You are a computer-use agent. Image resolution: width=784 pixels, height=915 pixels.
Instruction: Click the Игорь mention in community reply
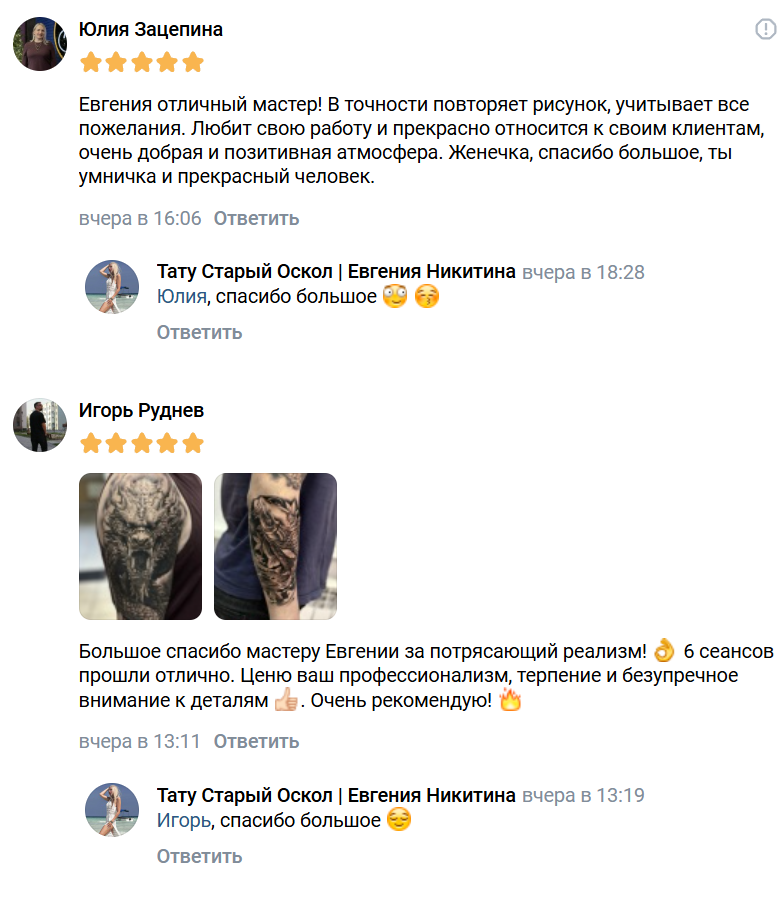[184, 820]
